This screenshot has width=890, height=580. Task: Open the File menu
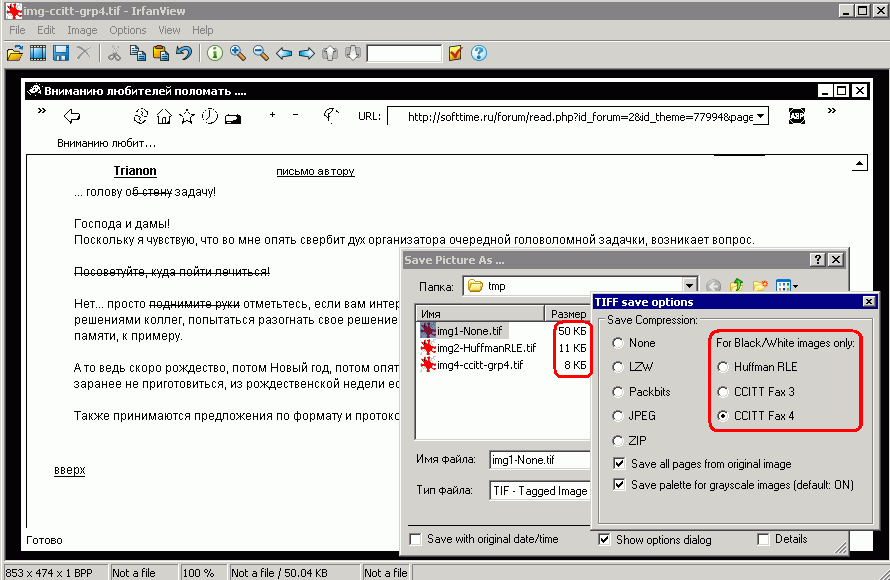[17, 30]
